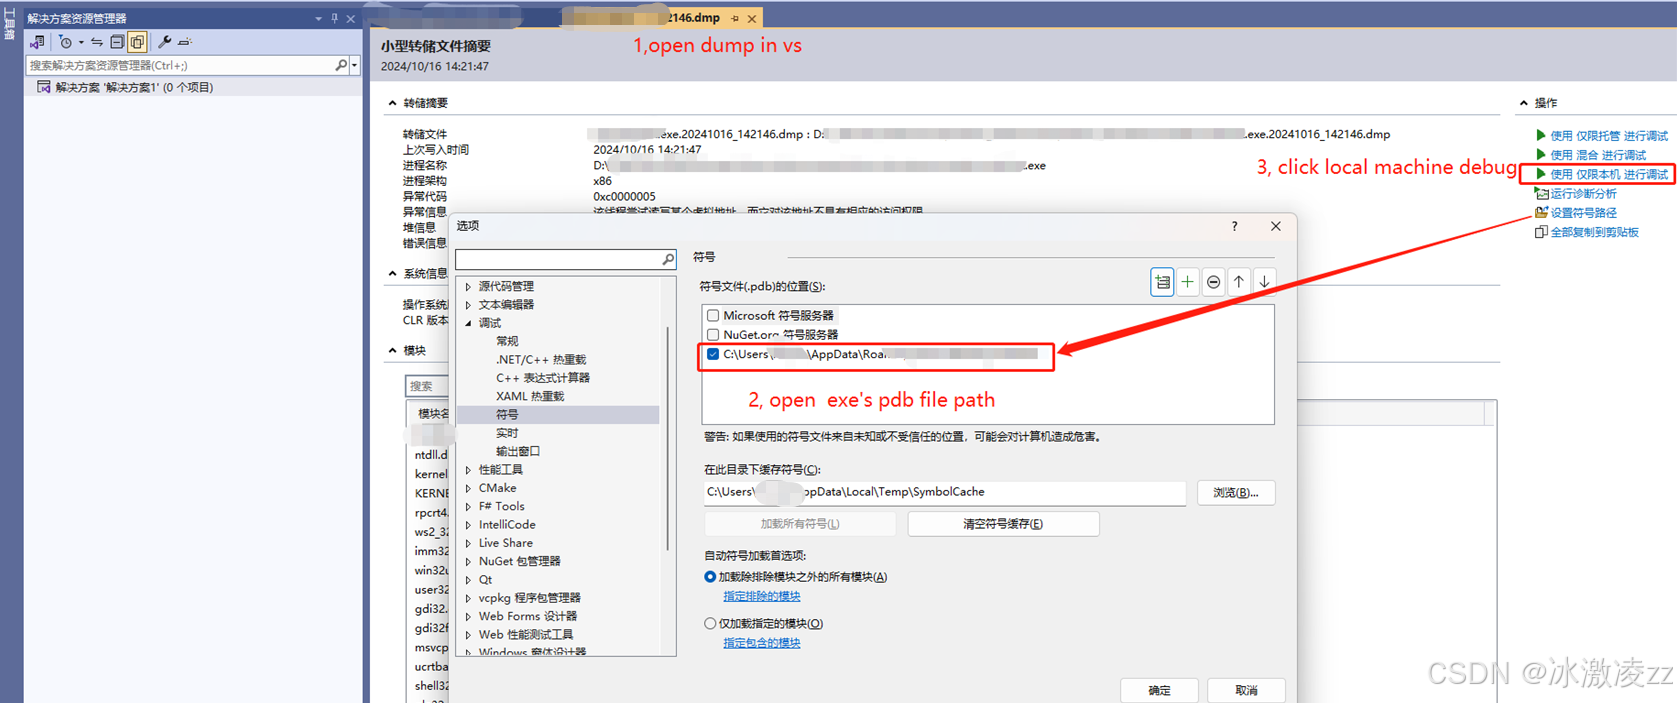Move symbol location up with arrow icon
The width and height of the screenshot is (1677, 703).
coord(1239,282)
